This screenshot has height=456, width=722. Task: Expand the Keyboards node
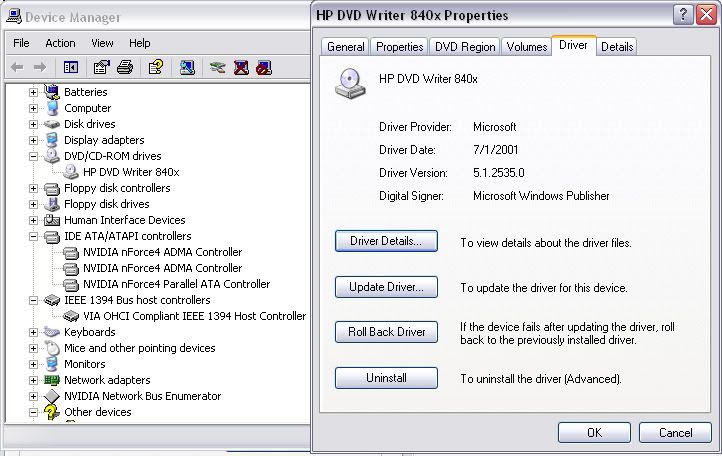click(33, 332)
